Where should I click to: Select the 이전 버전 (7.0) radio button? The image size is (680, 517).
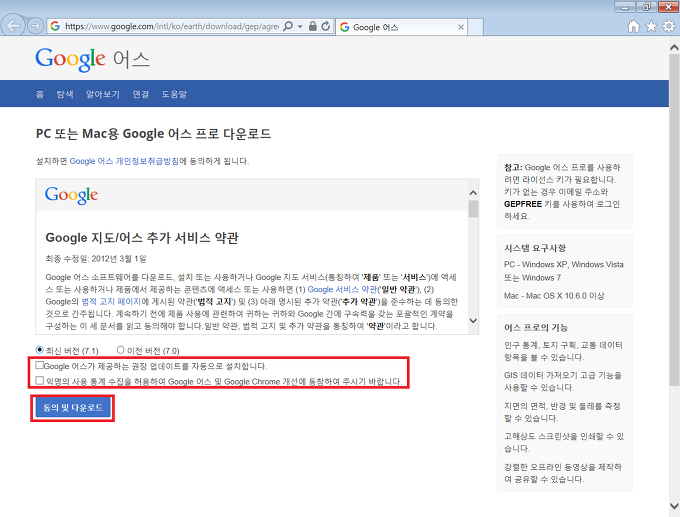(121, 350)
